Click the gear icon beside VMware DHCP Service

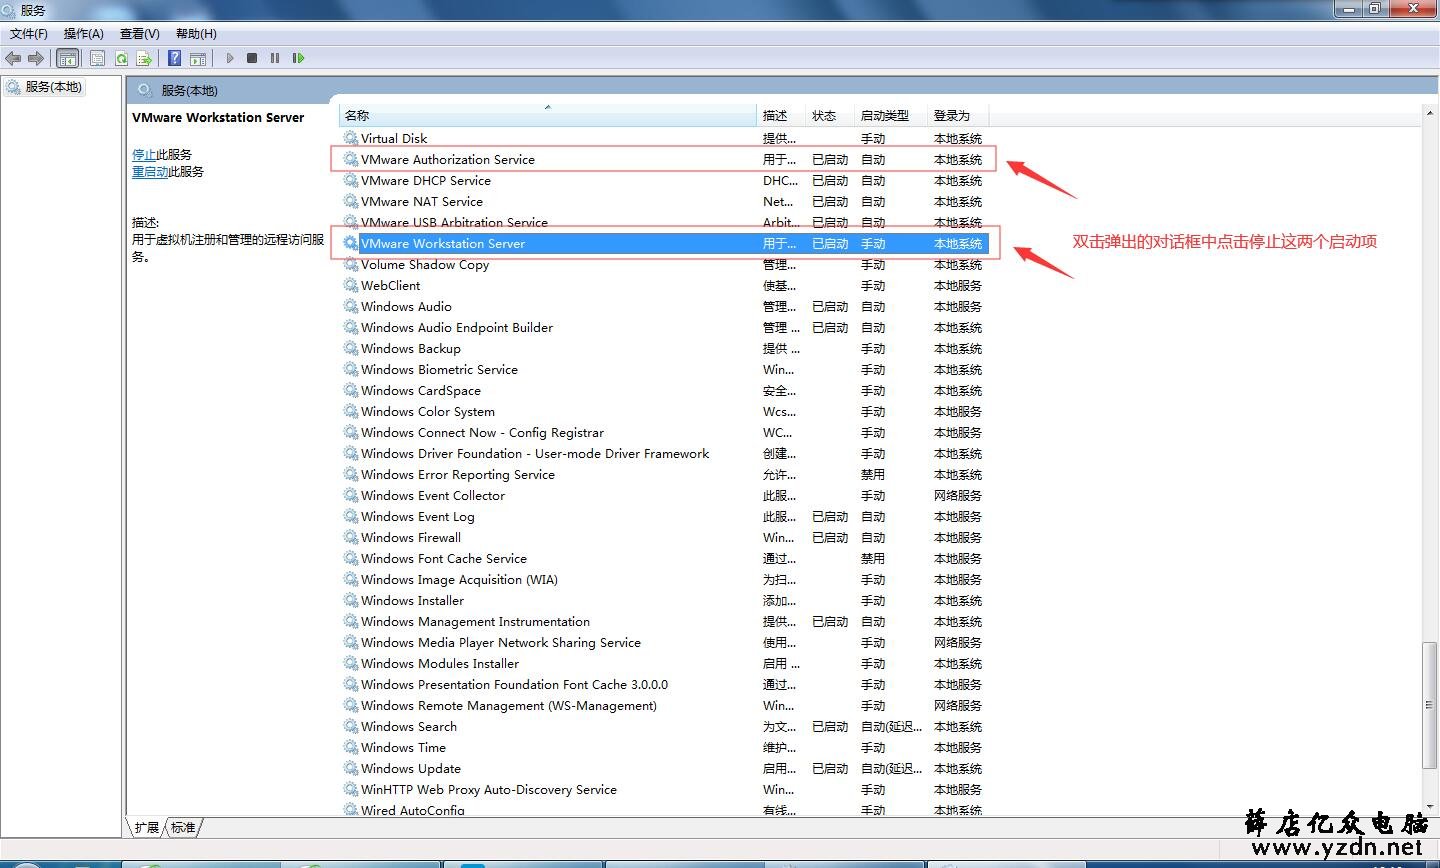[351, 180]
